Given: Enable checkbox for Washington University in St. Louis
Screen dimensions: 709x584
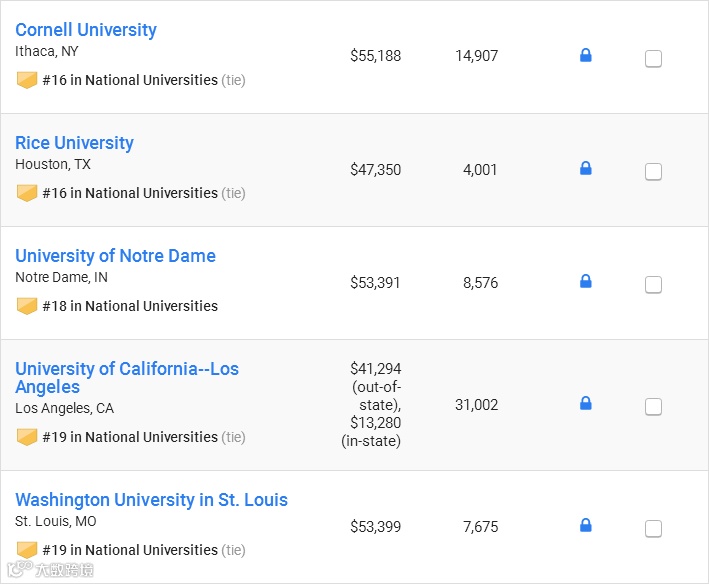Looking at the screenshot, I should click(653, 529).
